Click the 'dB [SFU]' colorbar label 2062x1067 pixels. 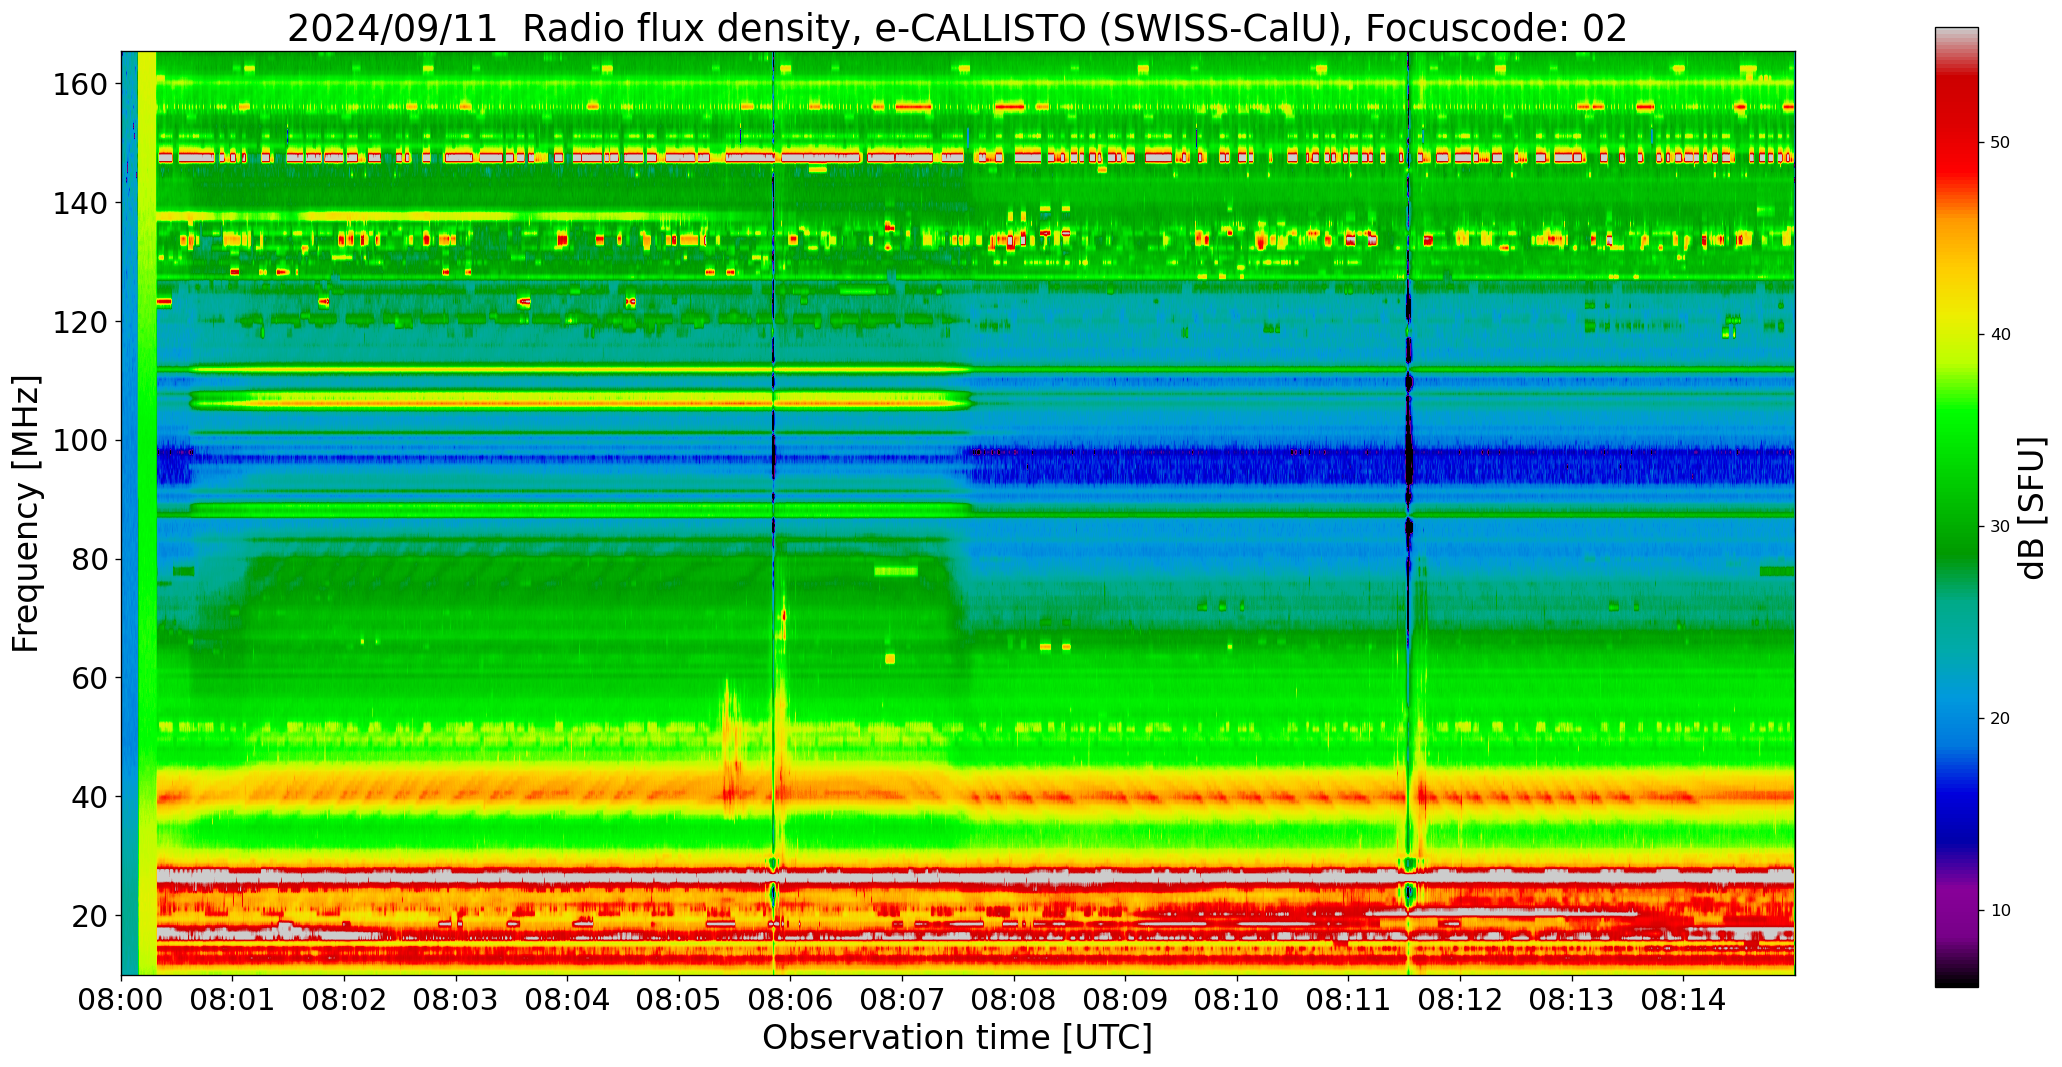[2032, 507]
